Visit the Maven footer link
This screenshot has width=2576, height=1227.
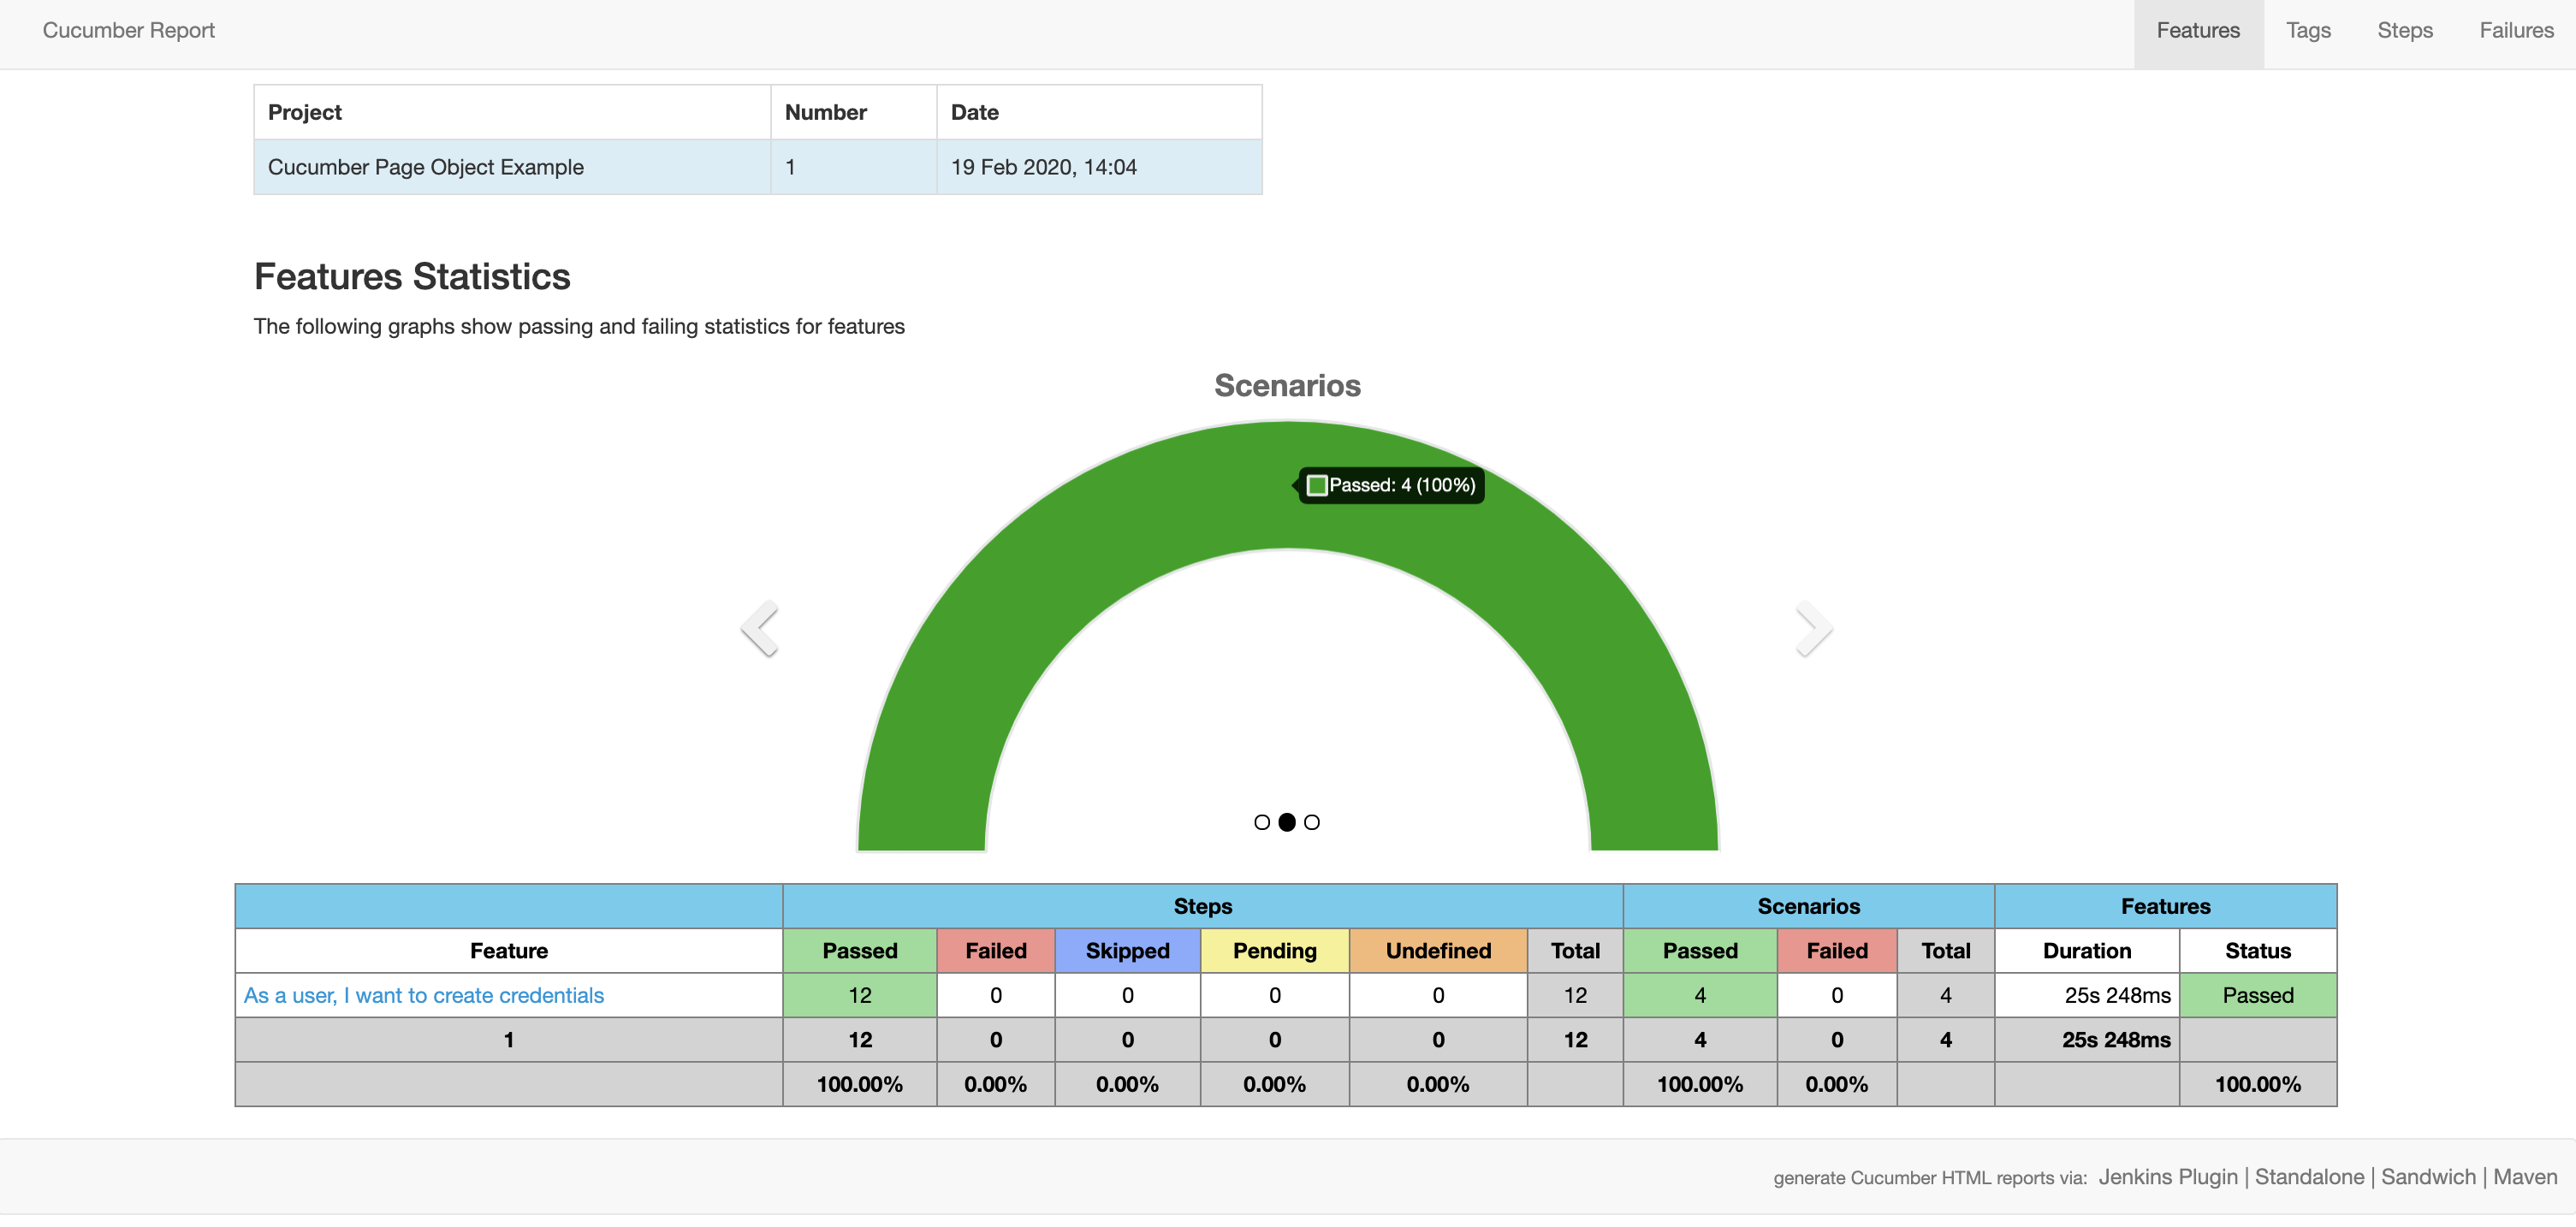click(2524, 1177)
